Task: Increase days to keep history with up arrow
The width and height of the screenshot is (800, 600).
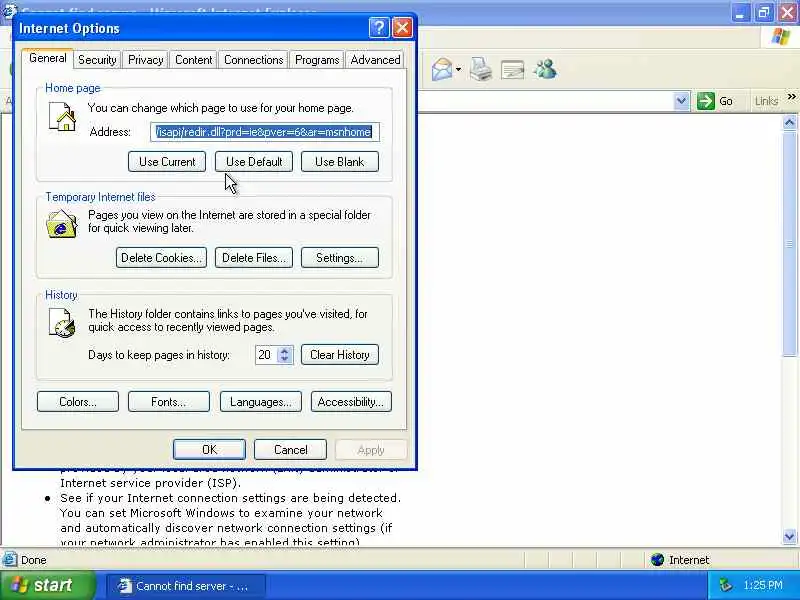Action: [285, 350]
